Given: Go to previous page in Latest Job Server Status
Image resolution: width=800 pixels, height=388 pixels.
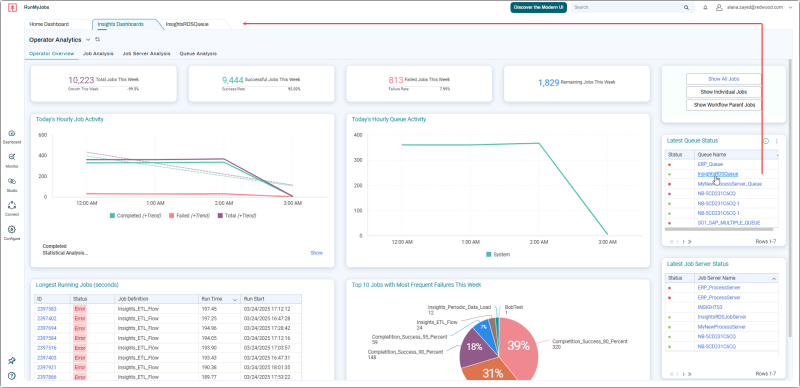Looking at the screenshot, I should click(x=678, y=374).
